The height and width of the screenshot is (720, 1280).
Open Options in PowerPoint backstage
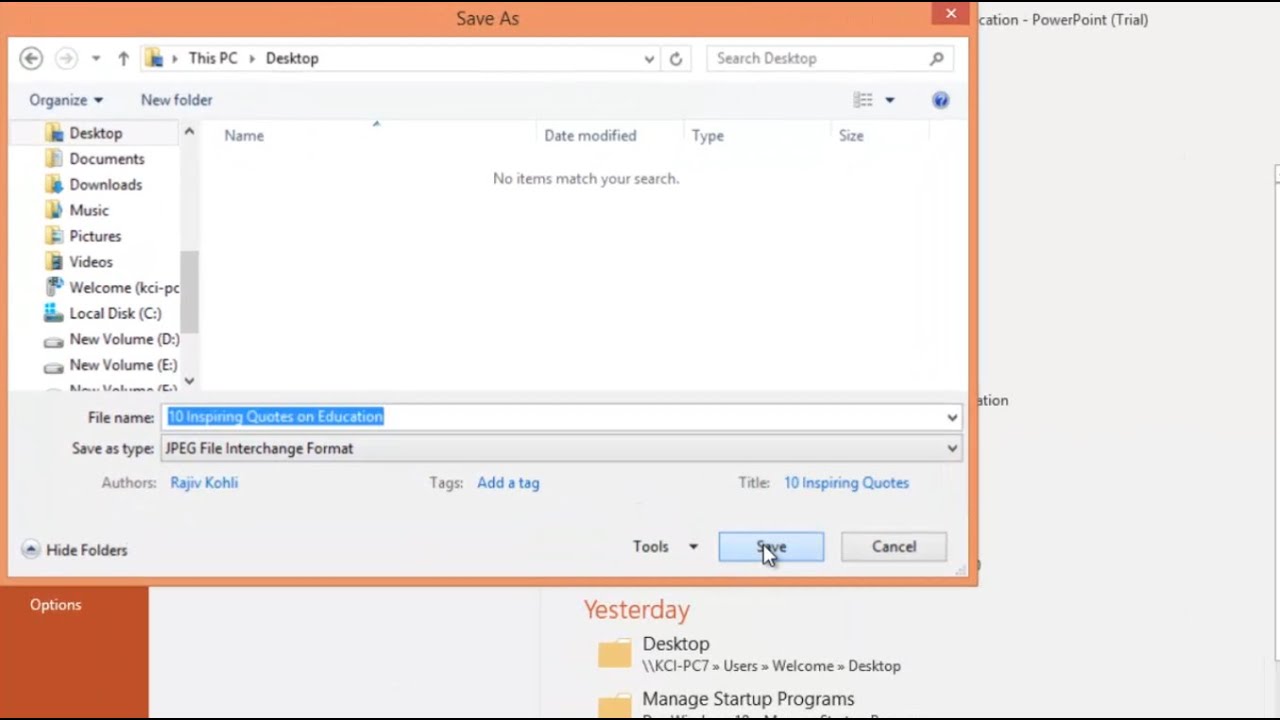(x=56, y=605)
